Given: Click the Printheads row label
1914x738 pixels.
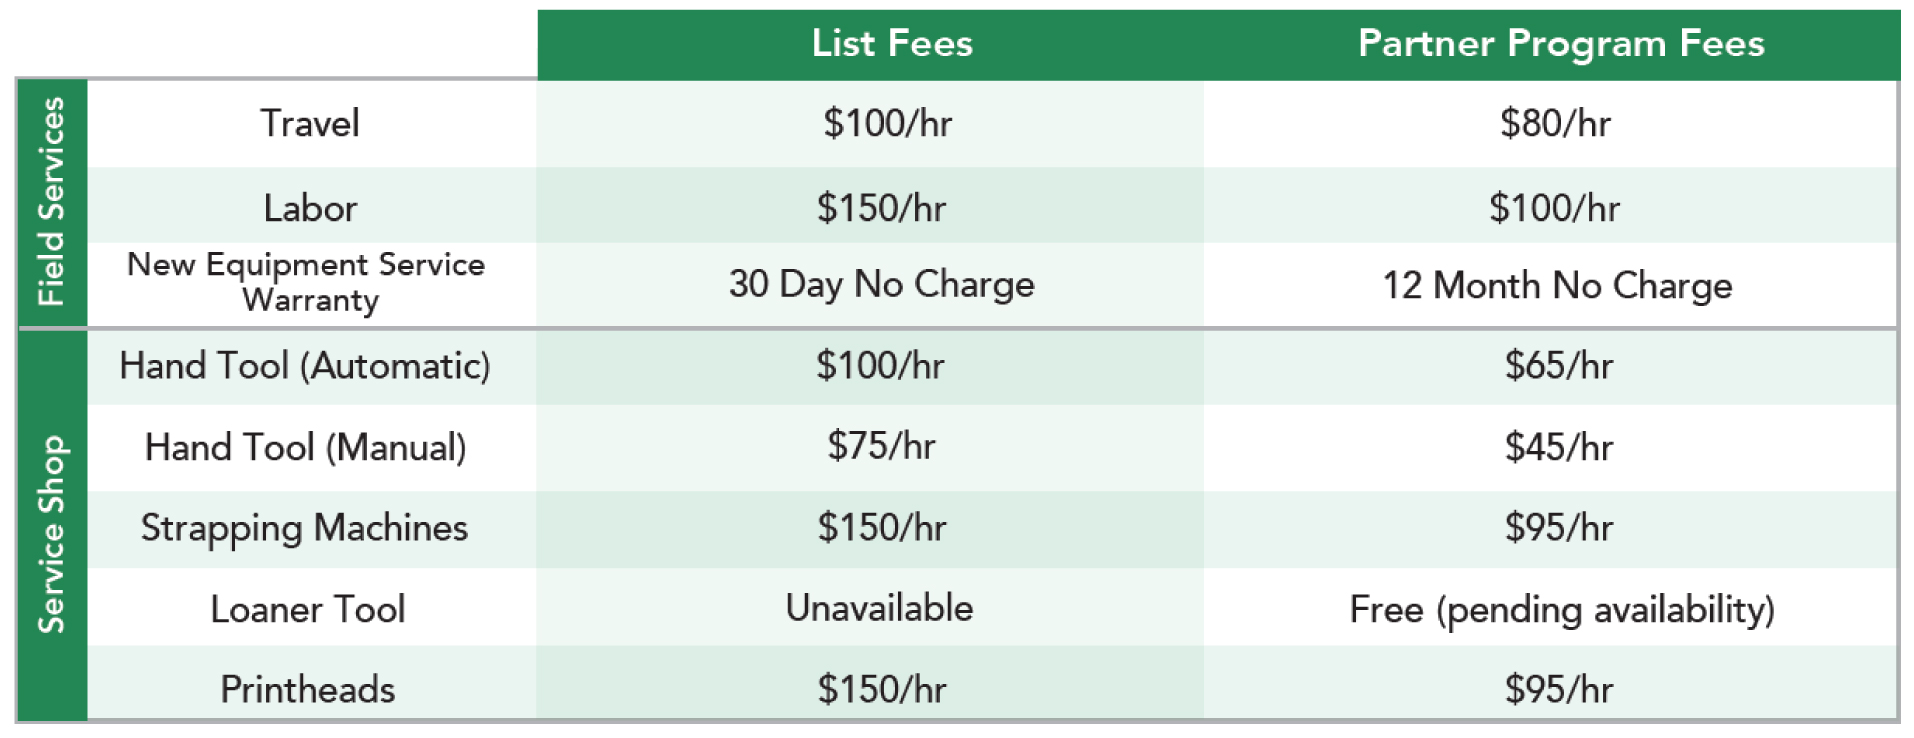Looking at the screenshot, I should (308, 689).
